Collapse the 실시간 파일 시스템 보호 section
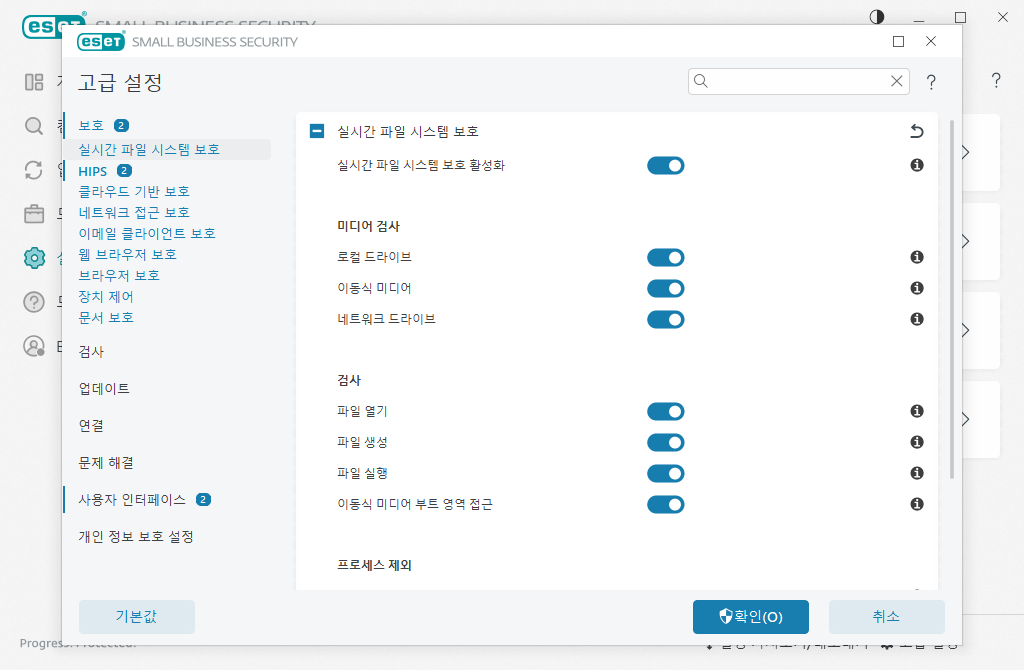The width and height of the screenshot is (1024, 670). coord(317,131)
